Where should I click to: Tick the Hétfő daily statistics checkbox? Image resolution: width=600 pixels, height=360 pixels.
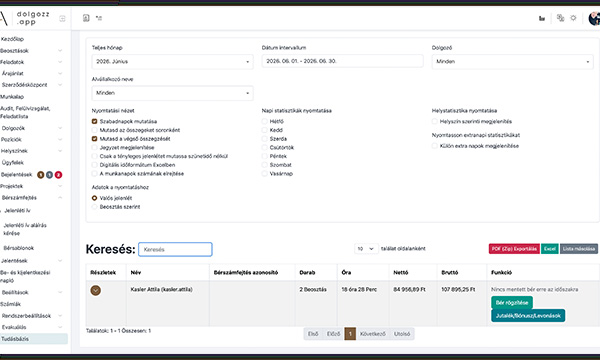click(x=264, y=121)
